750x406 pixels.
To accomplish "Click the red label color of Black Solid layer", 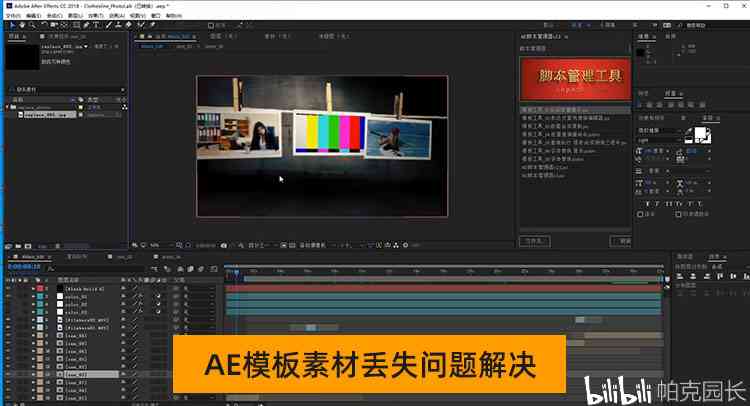I will pyautogui.click(x=40, y=288).
